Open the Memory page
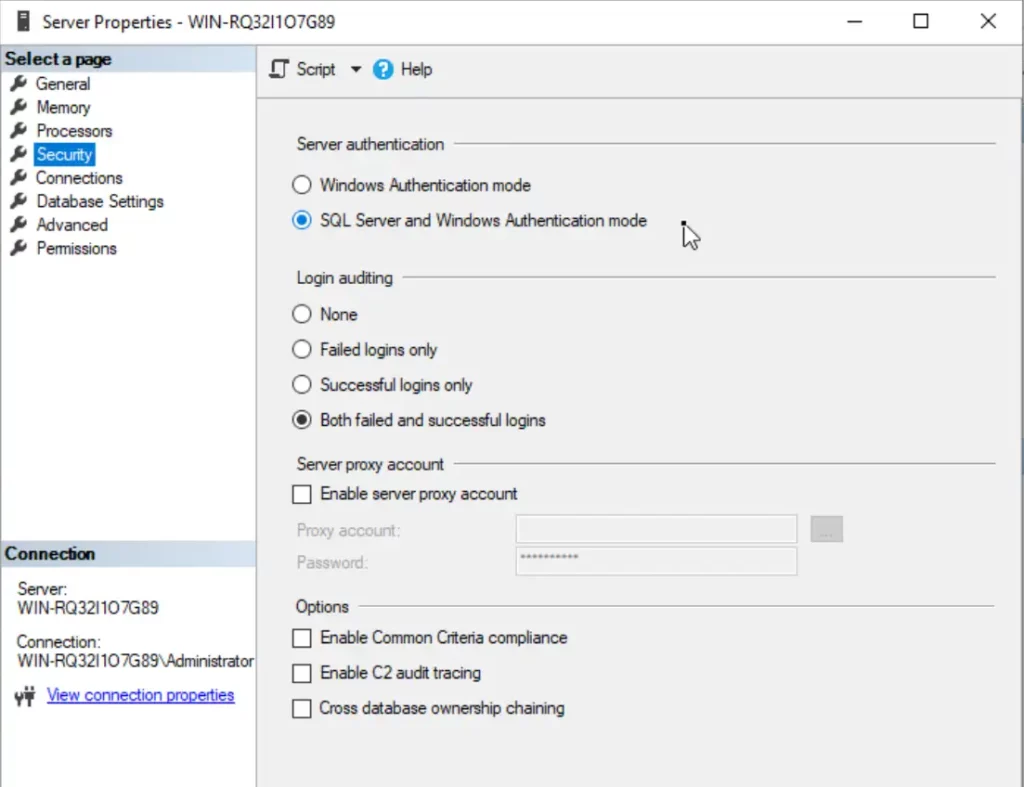This screenshot has width=1024, height=787. tap(63, 107)
